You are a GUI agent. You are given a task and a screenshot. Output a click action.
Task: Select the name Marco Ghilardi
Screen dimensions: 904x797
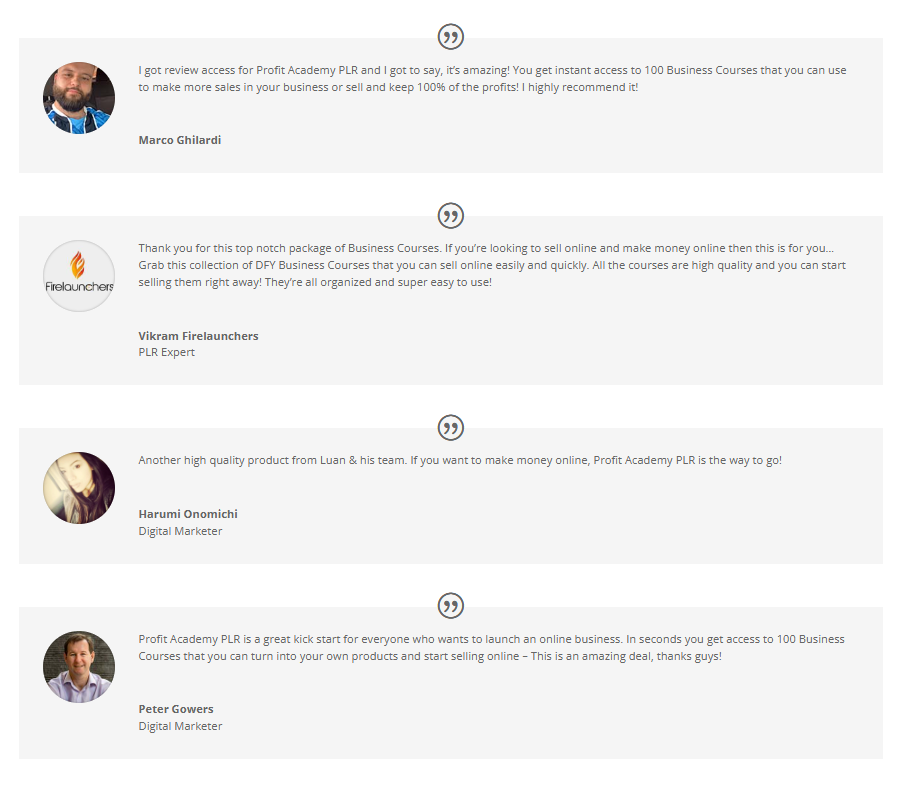pyautogui.click(x=180, y=140)
